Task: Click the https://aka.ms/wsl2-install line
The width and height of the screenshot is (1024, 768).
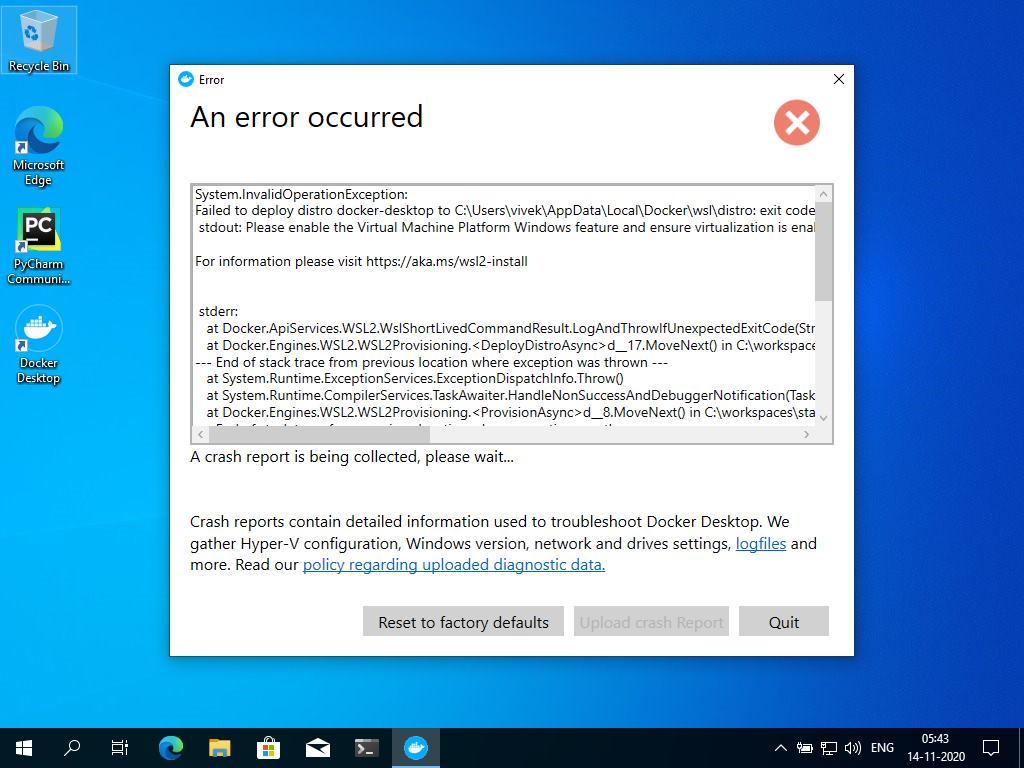Action: pos(361,261)
